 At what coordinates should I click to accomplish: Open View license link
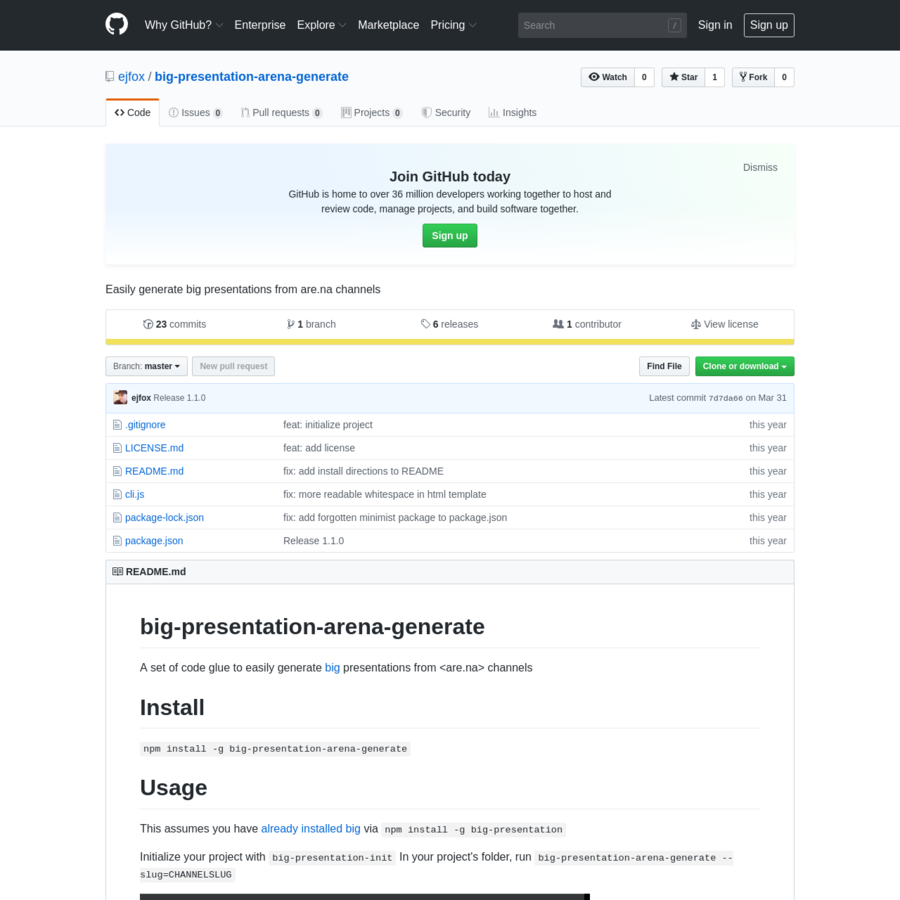click(724, 324)
